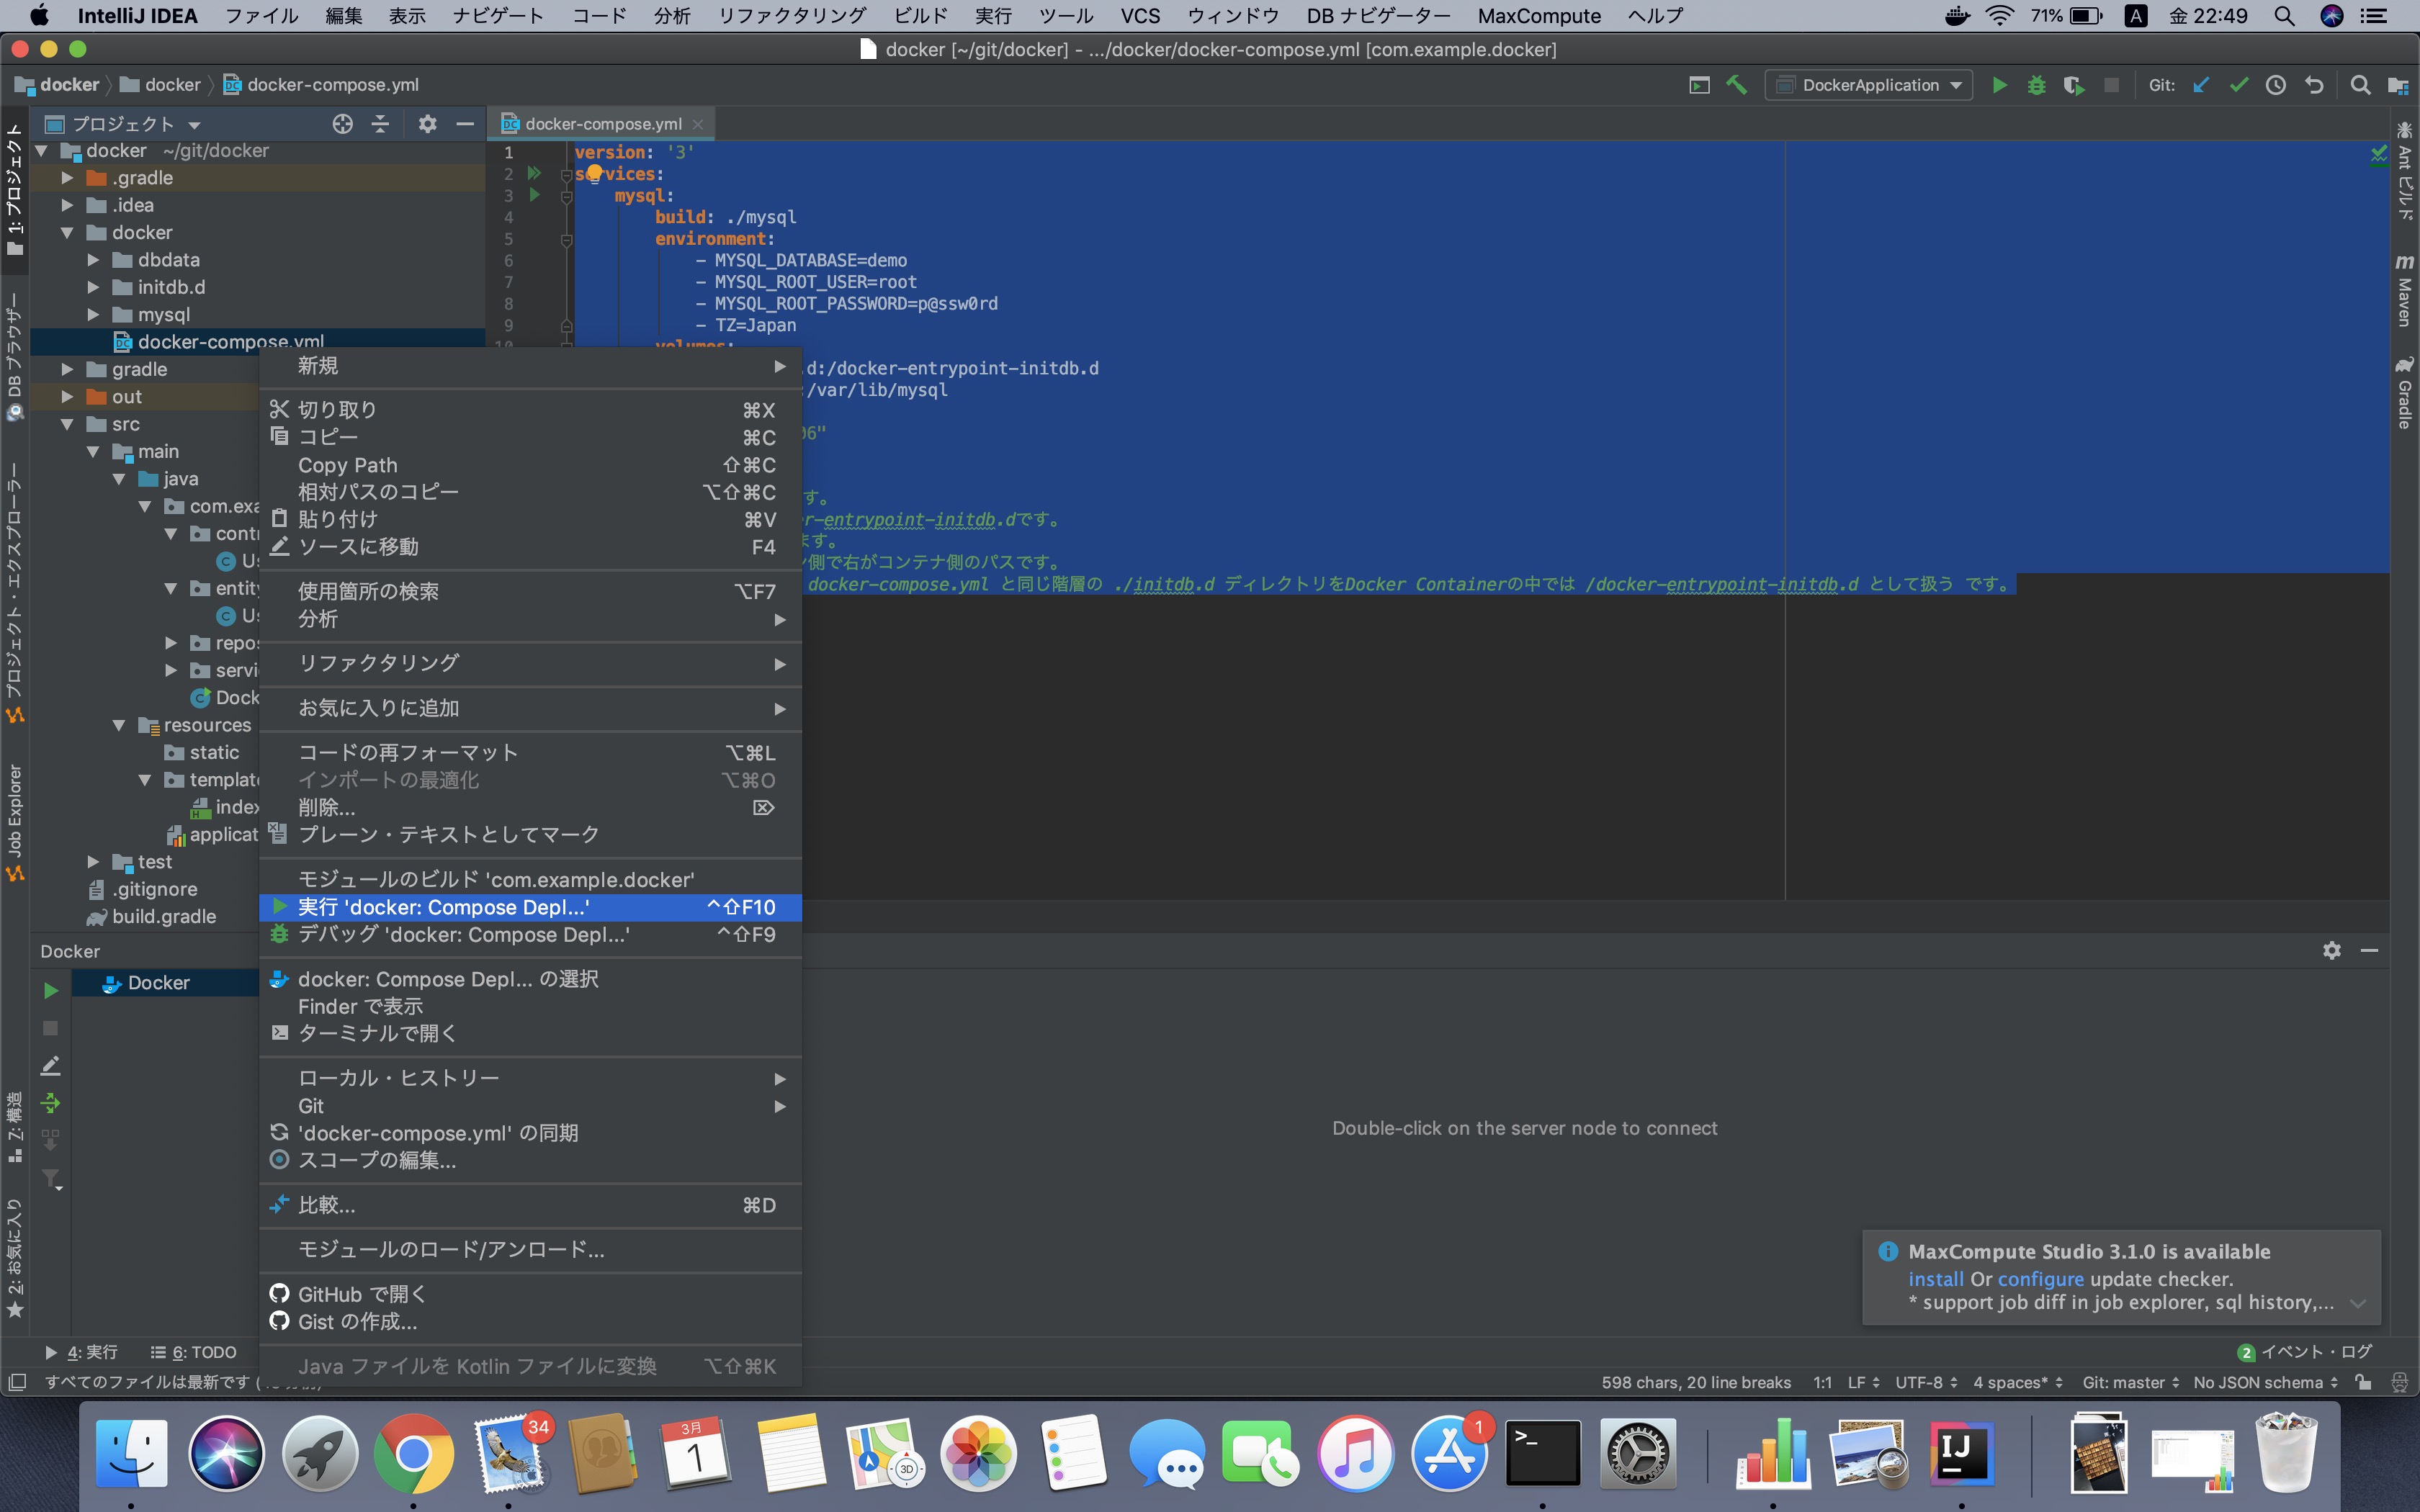This screenshot has height=1512, width=2420.
Task: Click inspection status checkmark at editor top right
Action: (2379, 154)
